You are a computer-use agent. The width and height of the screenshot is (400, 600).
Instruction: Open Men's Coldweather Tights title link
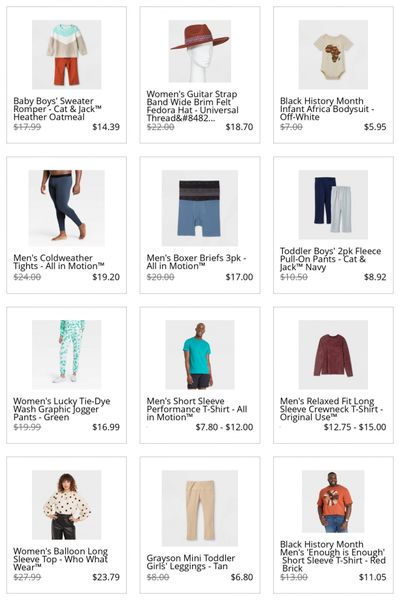pos(59,262)
